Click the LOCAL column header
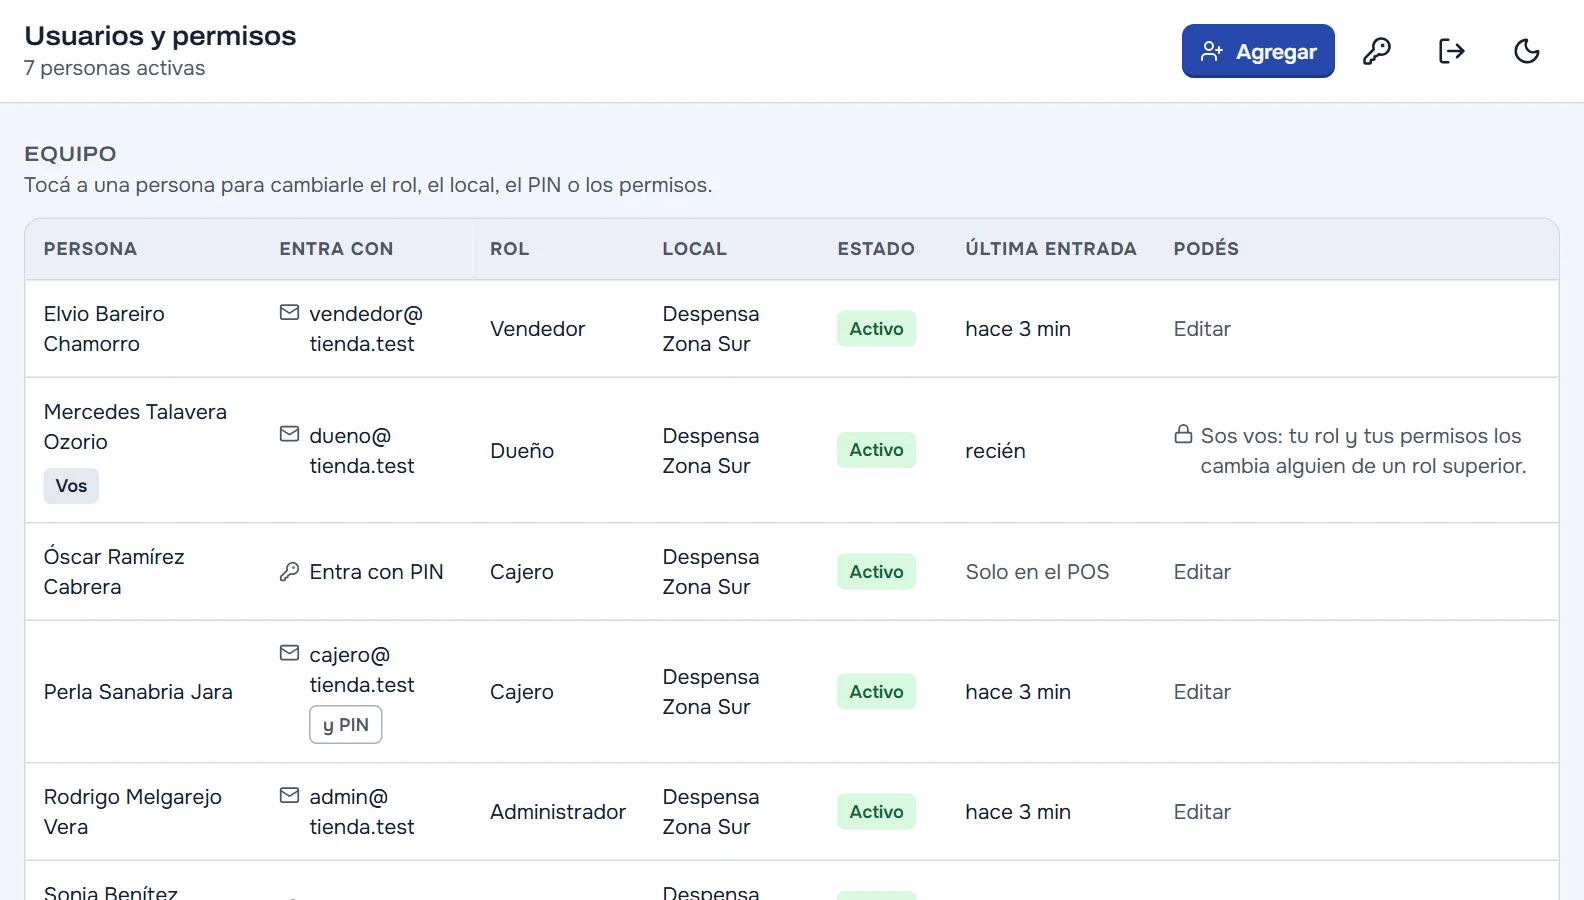Screen dimensions: 1584x900 tap(695, 249)
